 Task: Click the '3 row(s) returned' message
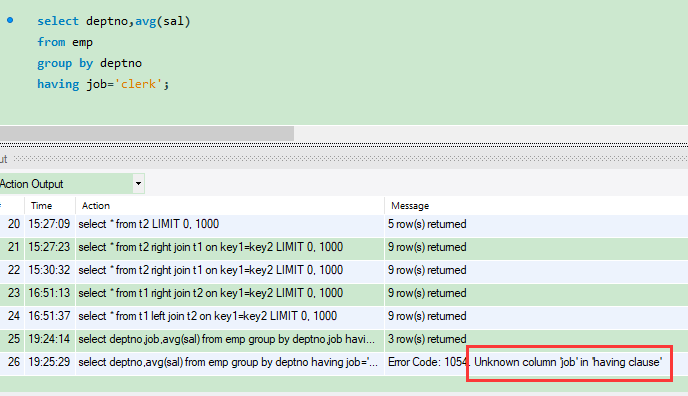tap(426, 339)
